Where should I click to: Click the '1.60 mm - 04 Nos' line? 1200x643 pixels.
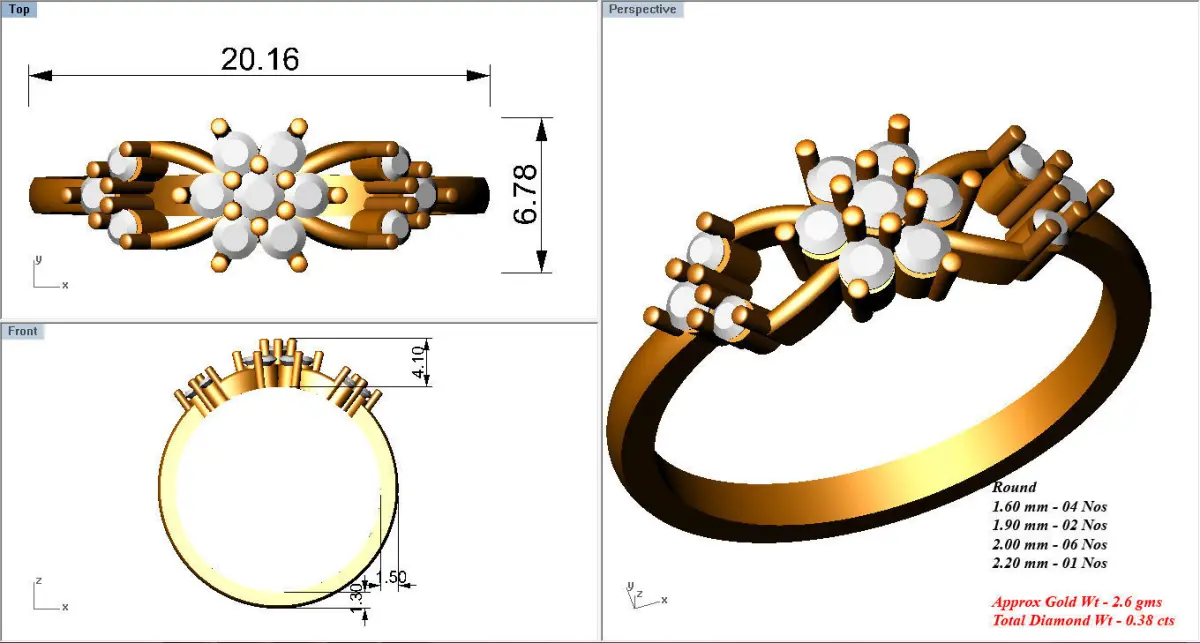(x=1049, y=506)
